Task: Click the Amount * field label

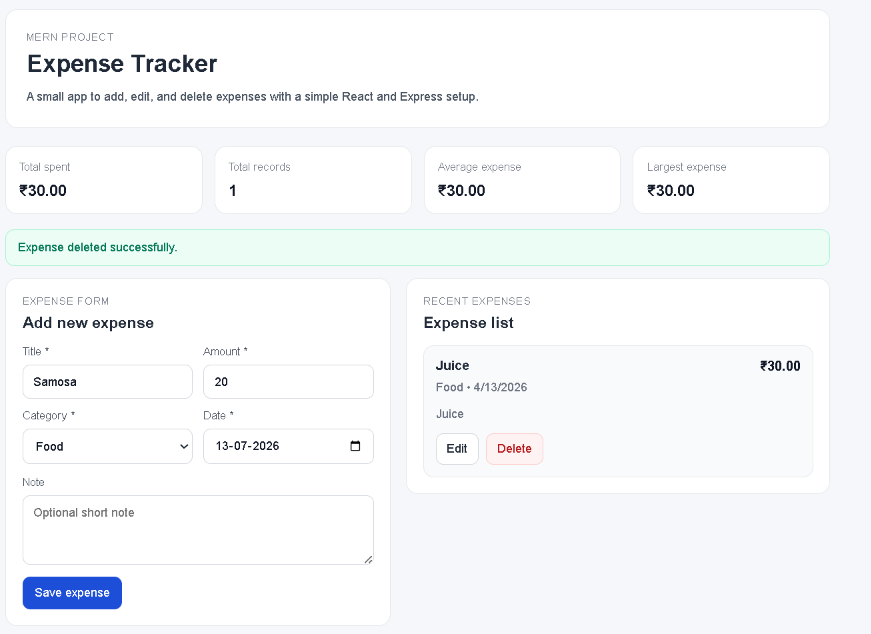Action: [226, 352]
